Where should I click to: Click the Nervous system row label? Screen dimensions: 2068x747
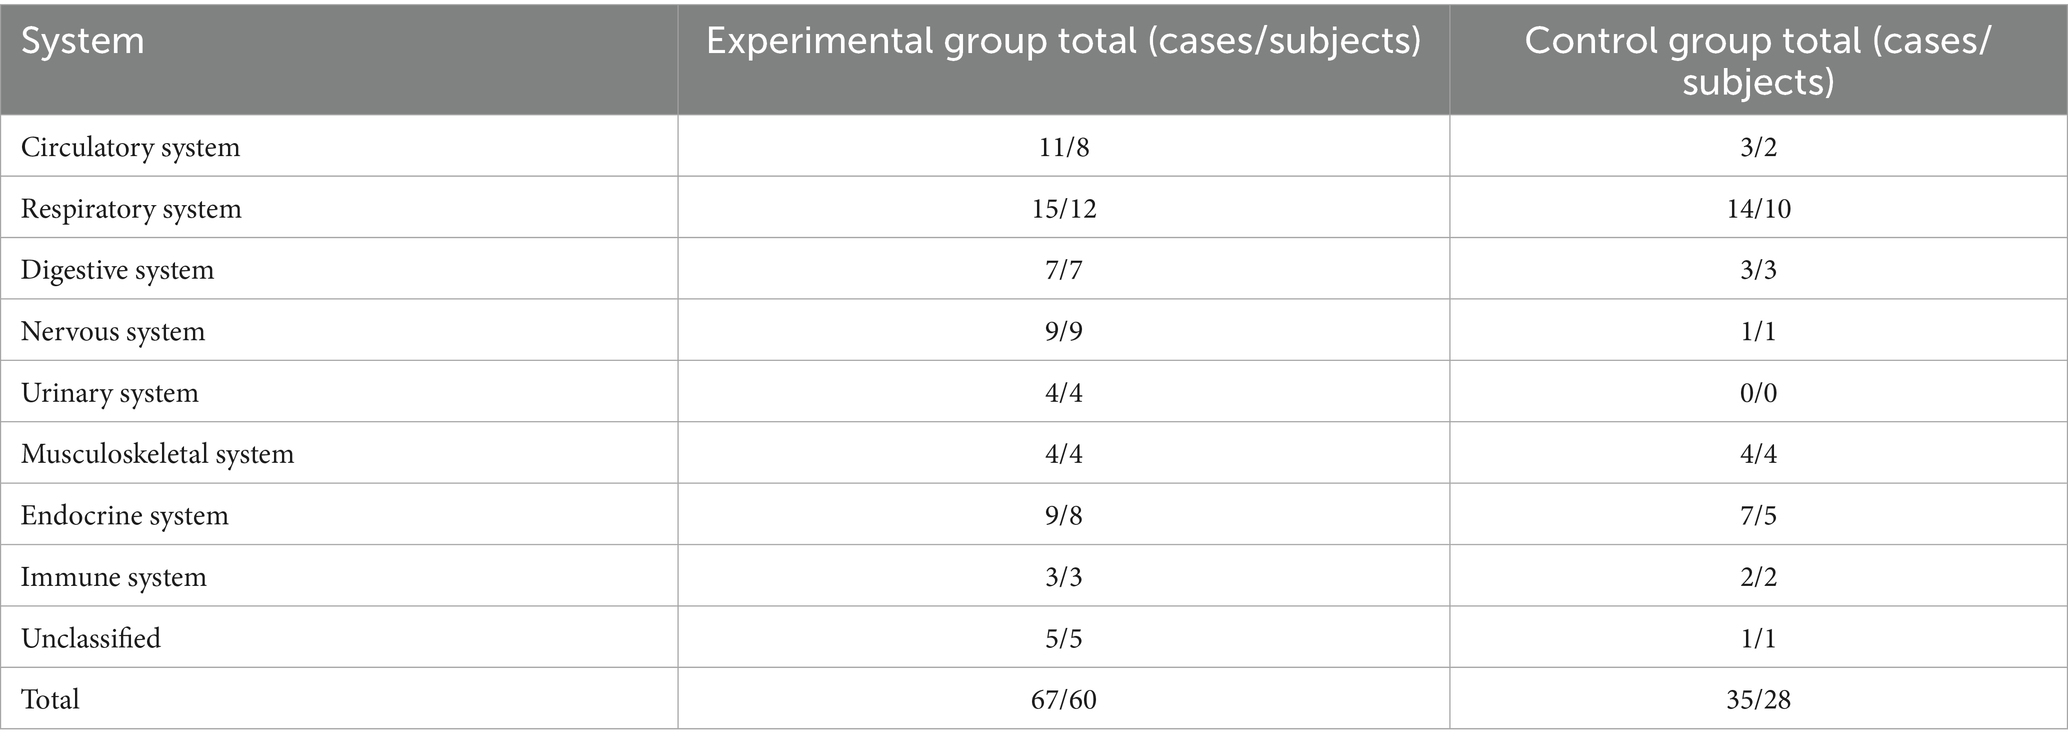tap(113, 332)
